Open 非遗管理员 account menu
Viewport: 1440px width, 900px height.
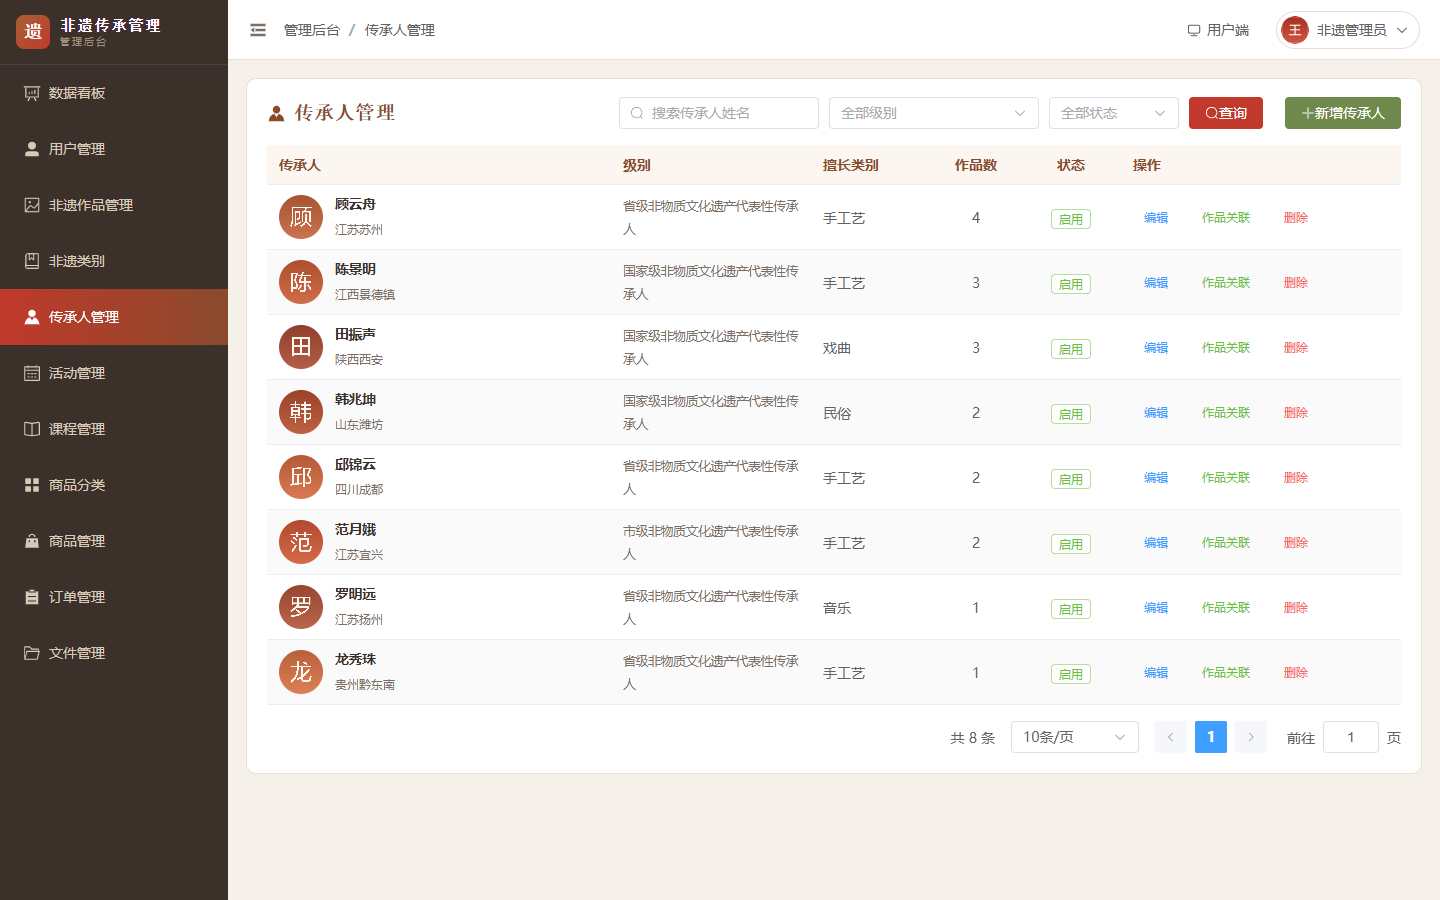[1348, 30]
